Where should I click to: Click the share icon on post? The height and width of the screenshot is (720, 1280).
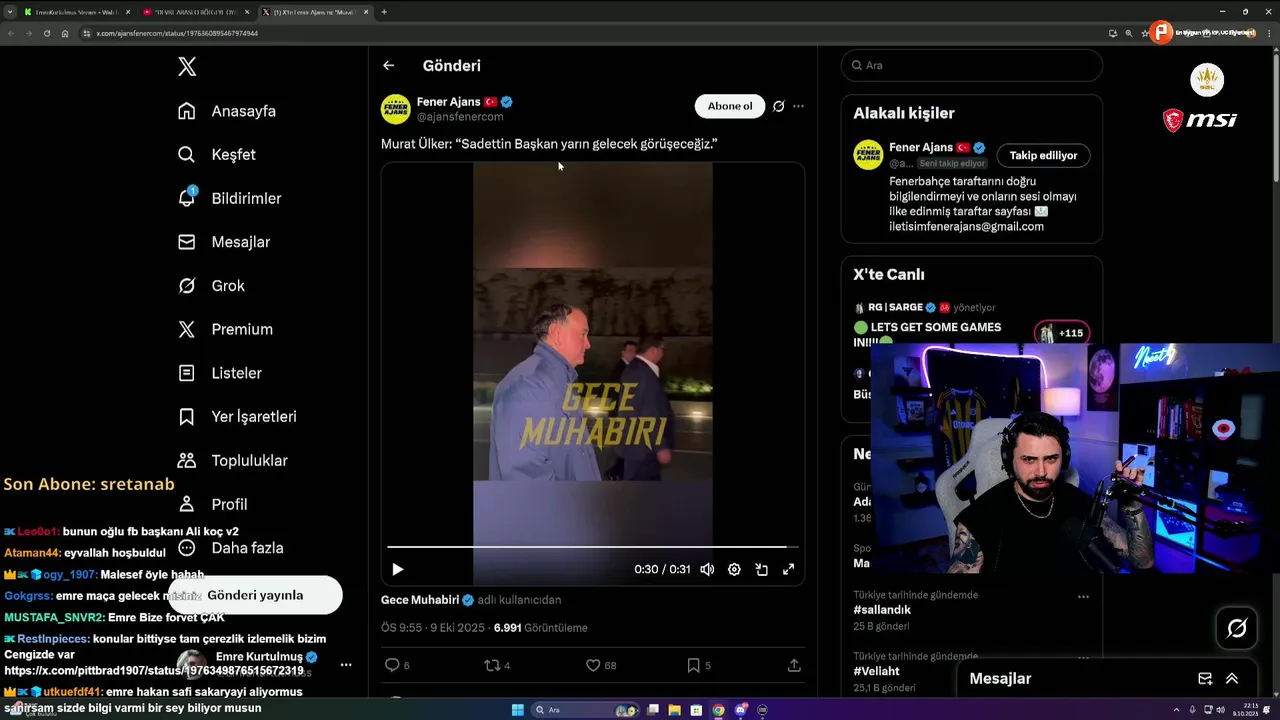[794, 665]
